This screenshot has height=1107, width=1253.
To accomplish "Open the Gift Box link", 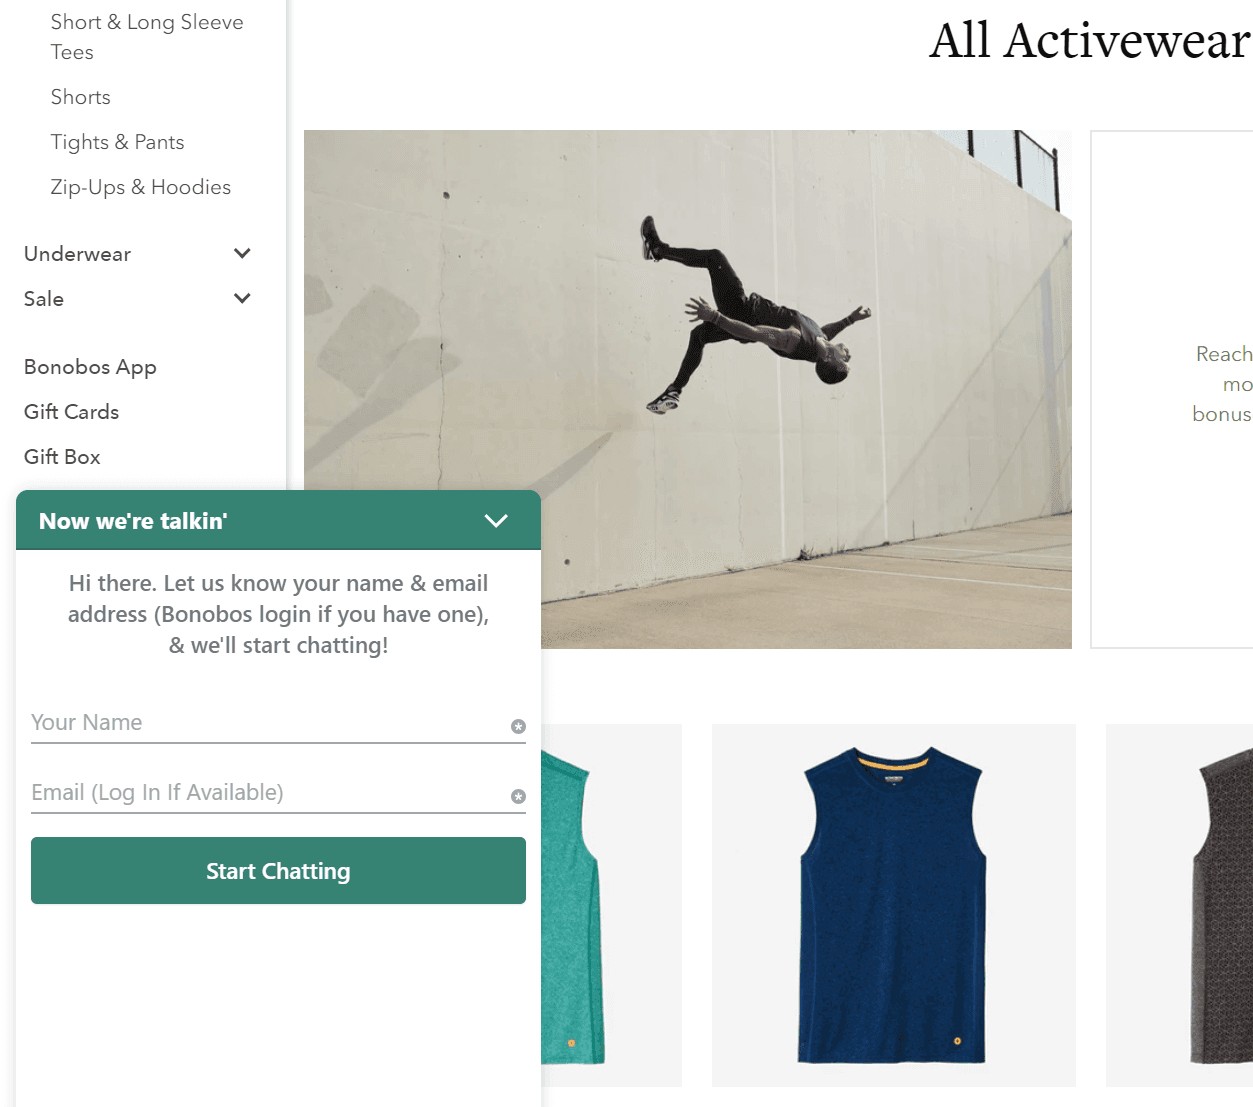I will pyautogui.click(x=62, y=457).
